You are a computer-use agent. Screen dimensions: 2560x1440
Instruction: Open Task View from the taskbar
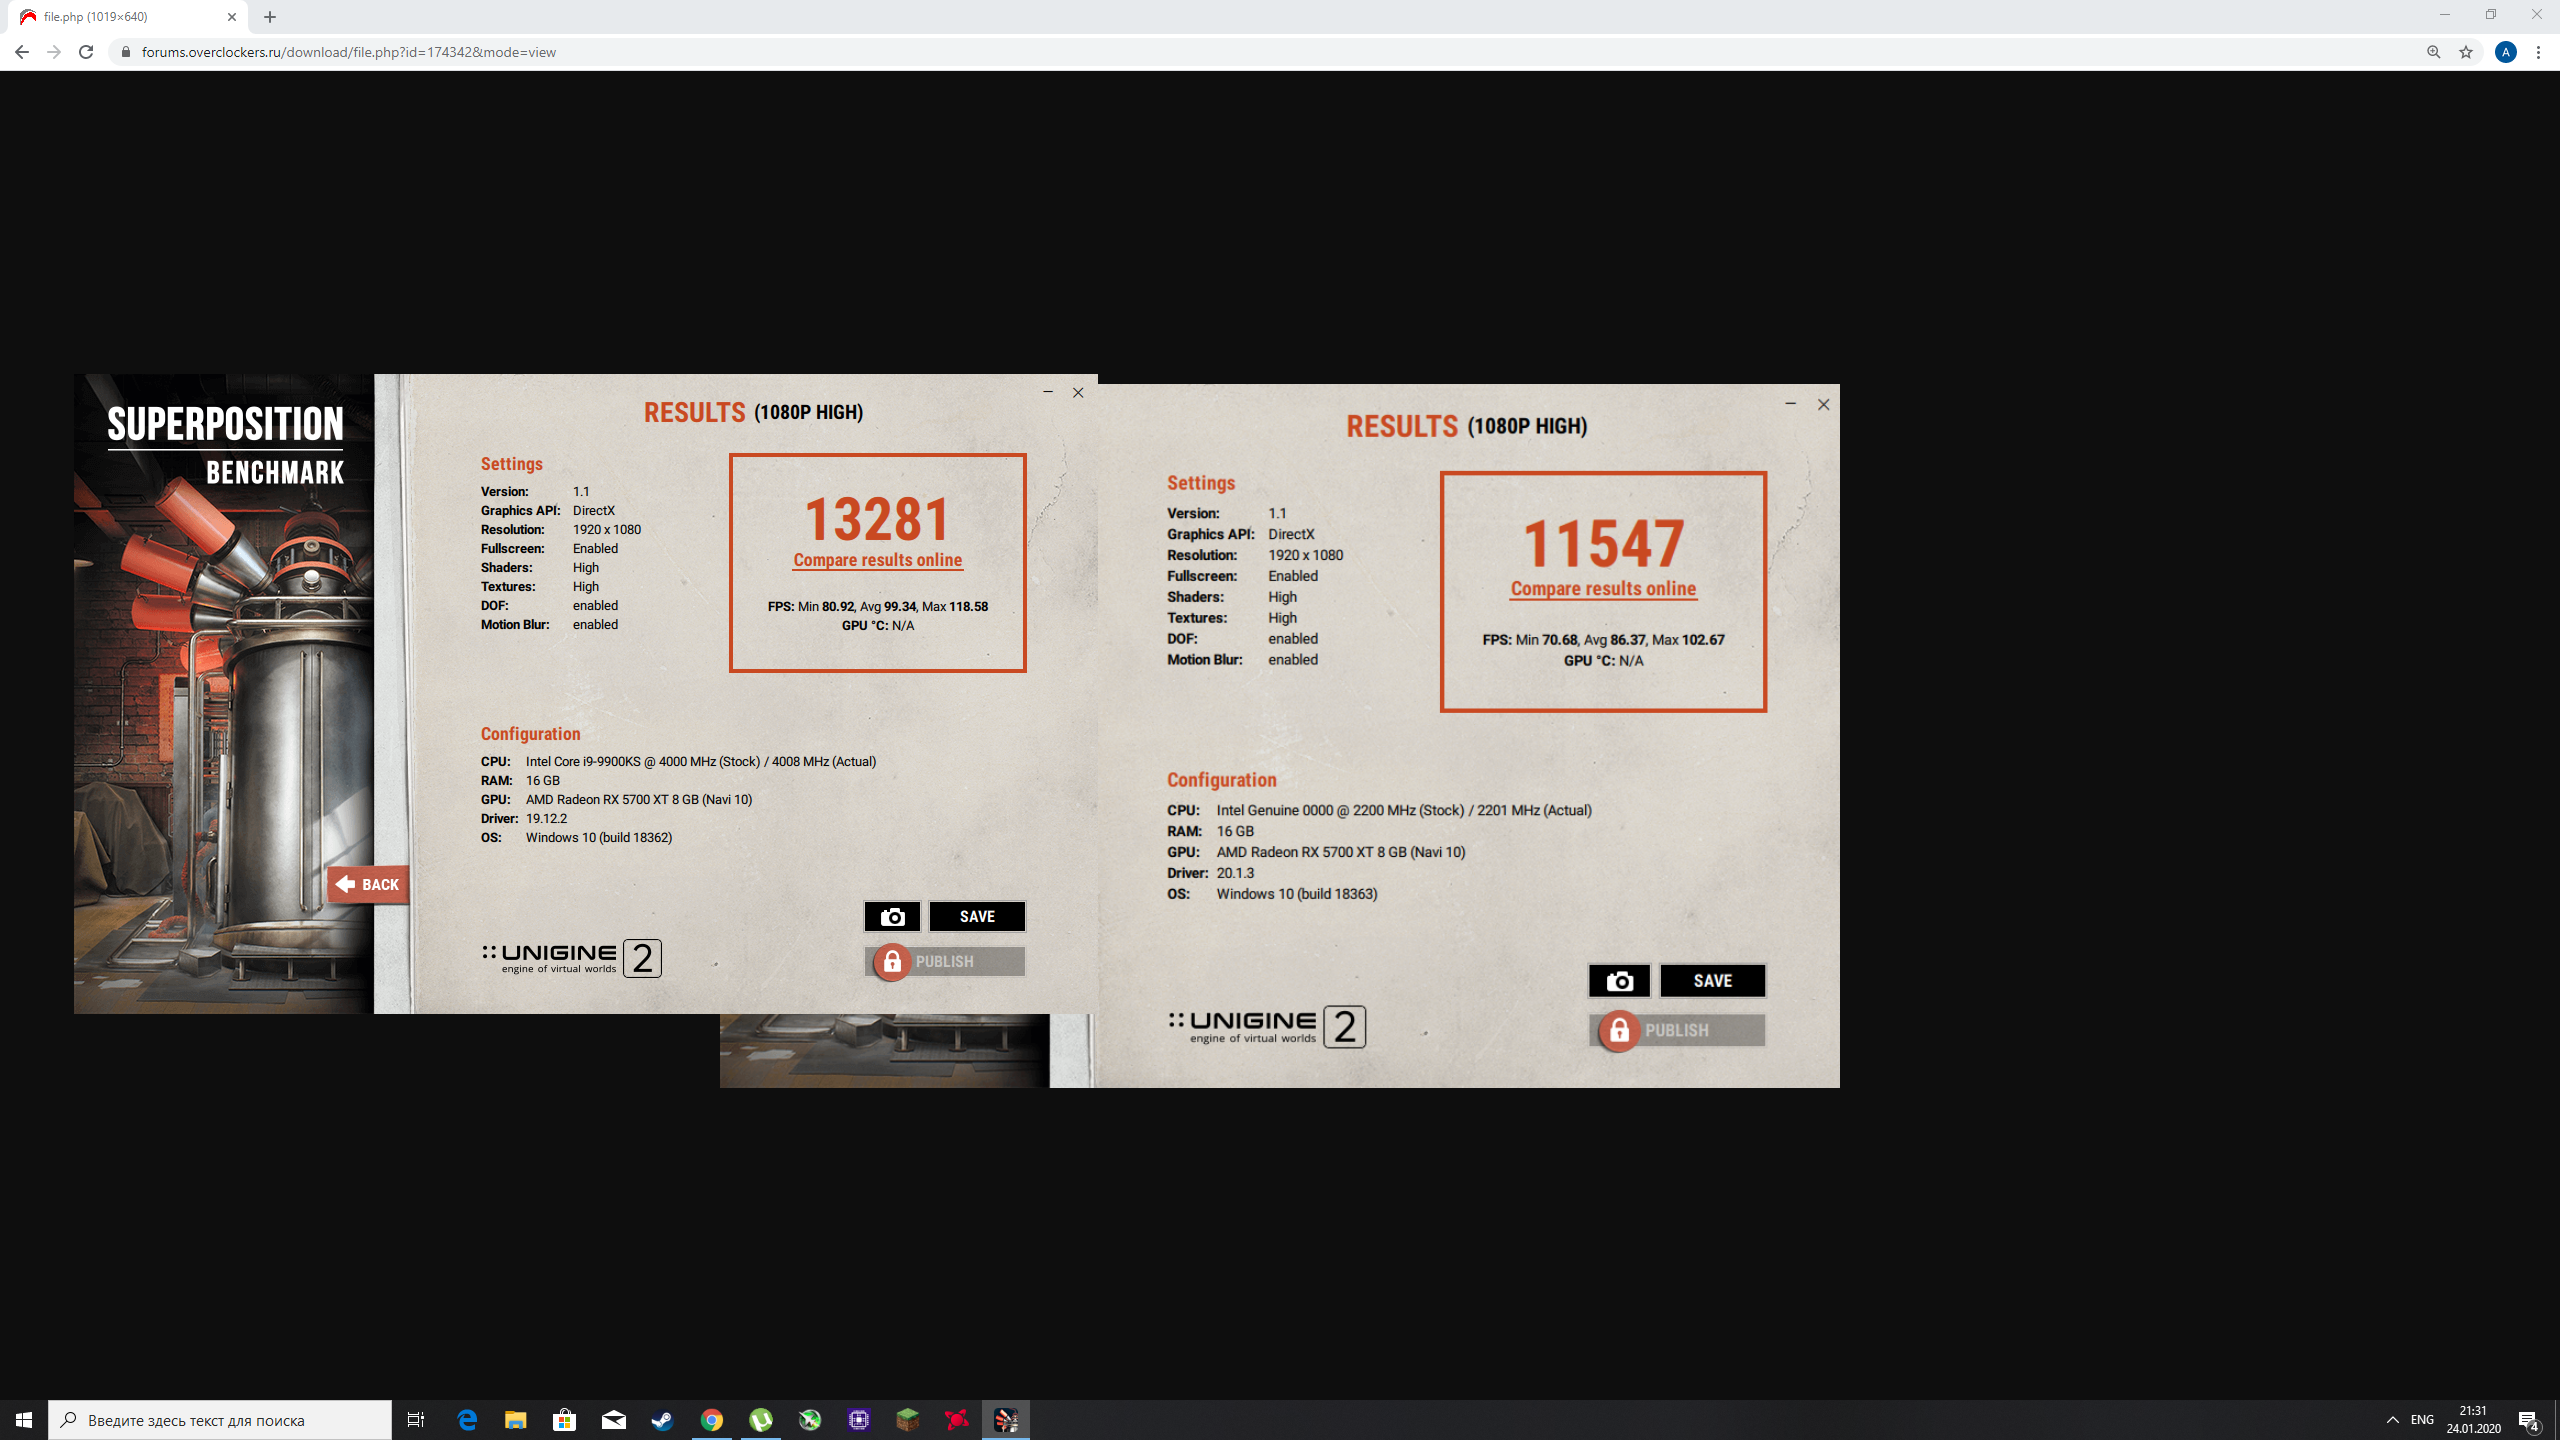(416, 1420)
